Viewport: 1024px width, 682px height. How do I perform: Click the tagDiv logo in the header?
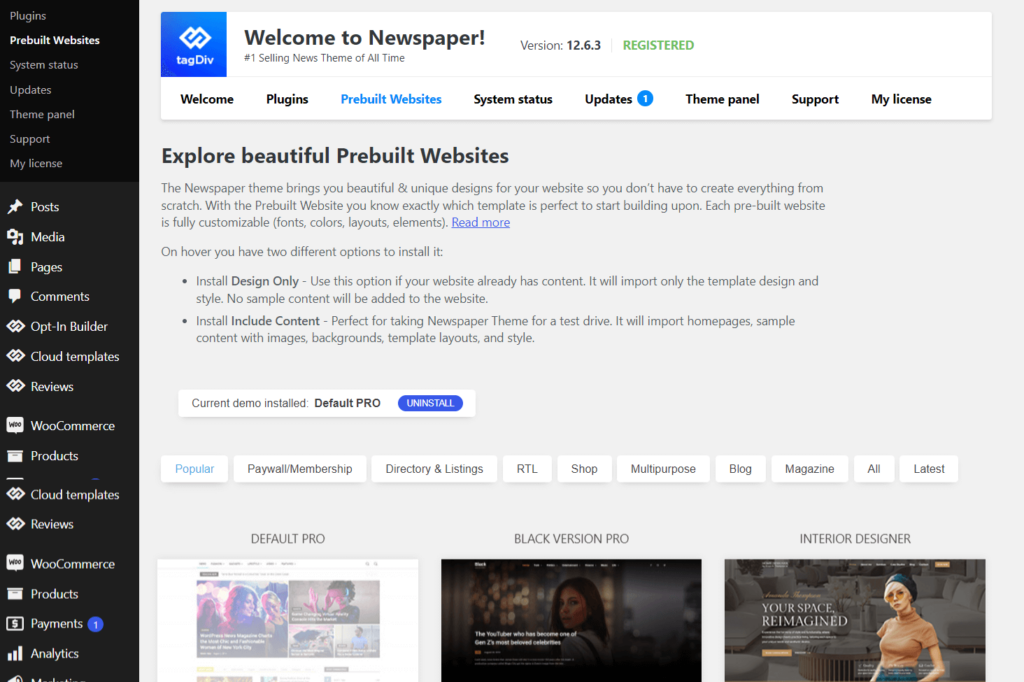pos(194,44)
